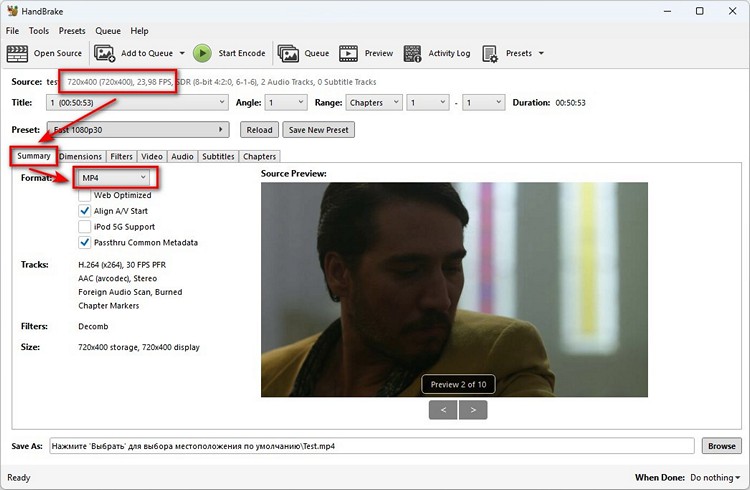
Task: Show the next preview image
Action: [473, 410]
